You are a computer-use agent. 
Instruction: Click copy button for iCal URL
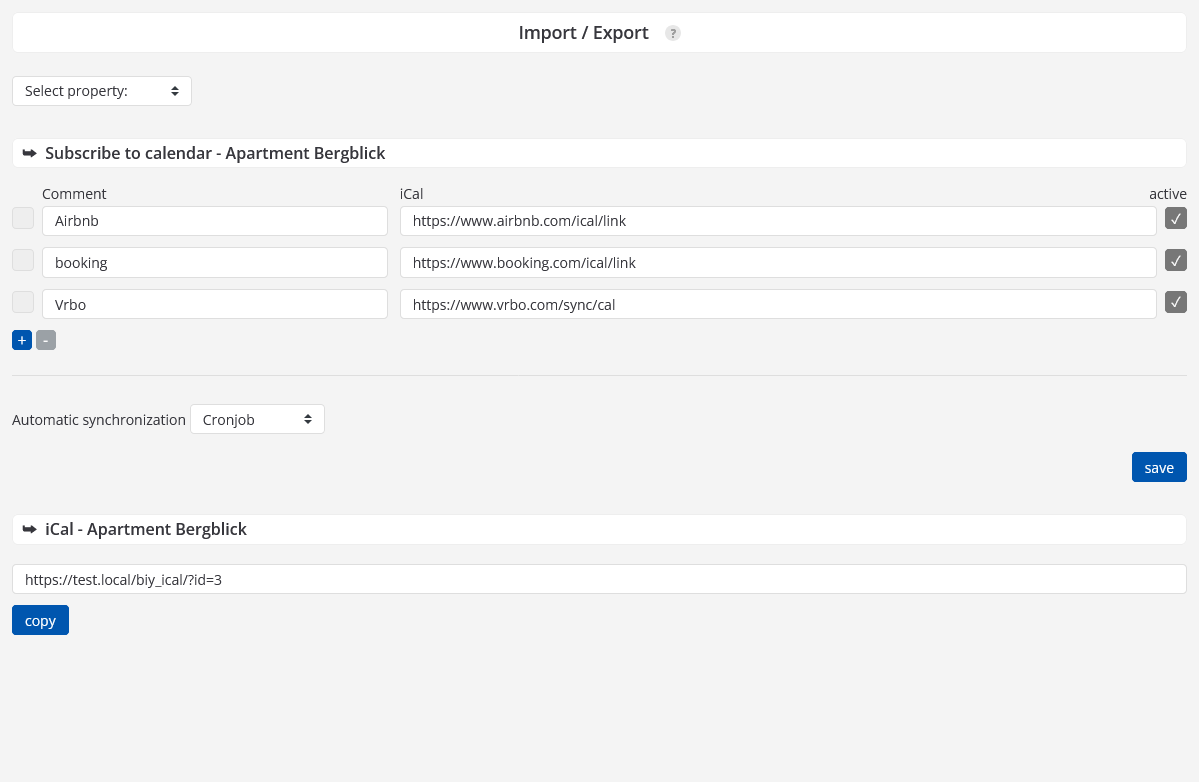(x=40, y=620)
